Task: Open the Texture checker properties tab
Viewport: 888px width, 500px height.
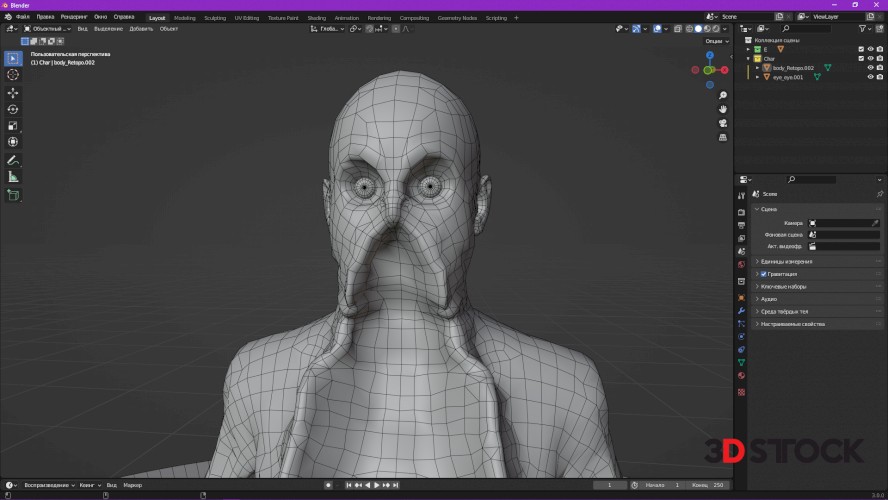Action: pos(741,392)
